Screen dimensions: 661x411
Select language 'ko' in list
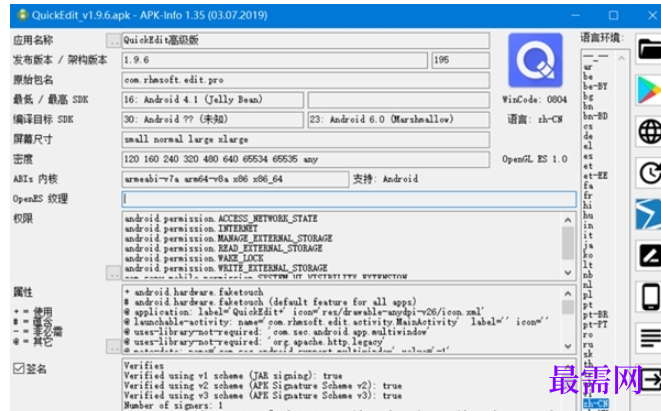pyautogui.click(x=588, y=255)
